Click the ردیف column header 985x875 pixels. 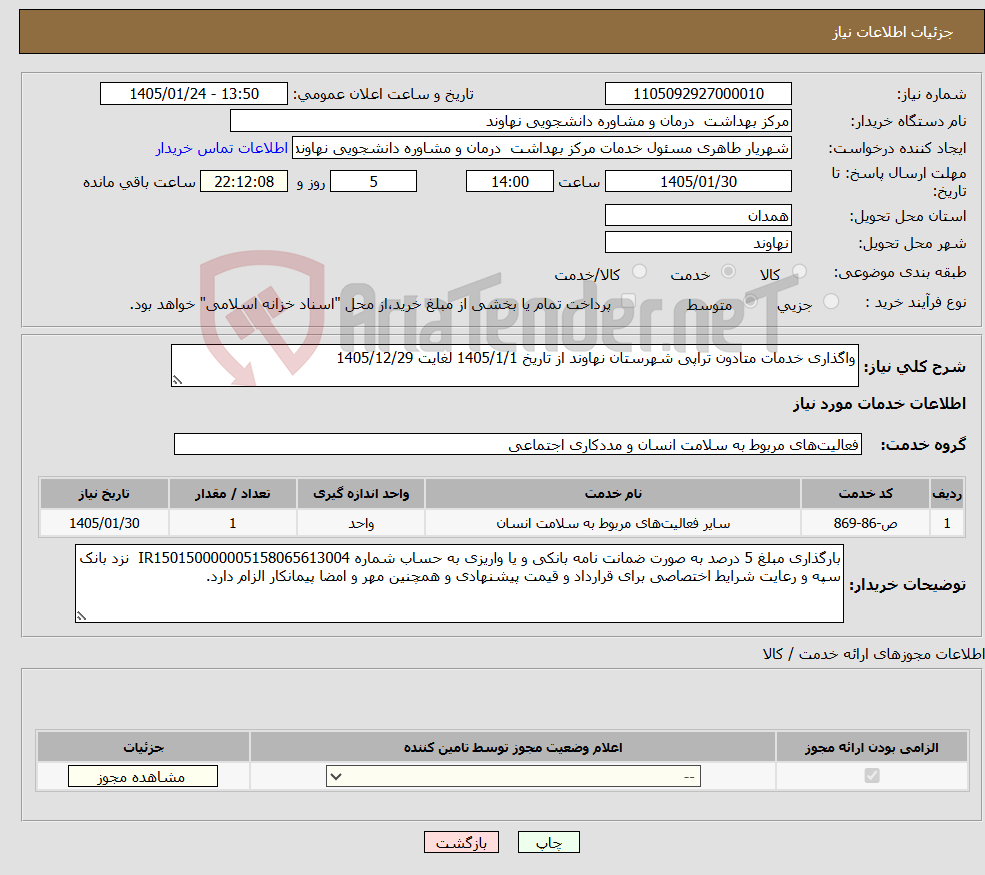(947, 494)
